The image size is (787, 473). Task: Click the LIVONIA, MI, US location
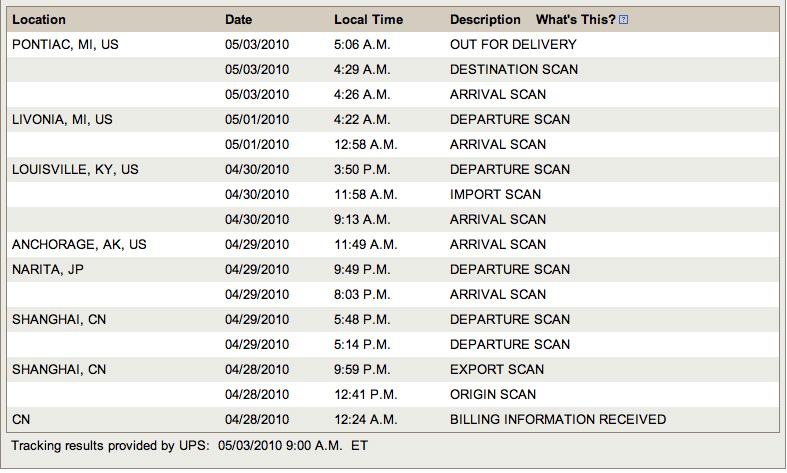click(62, 120)
